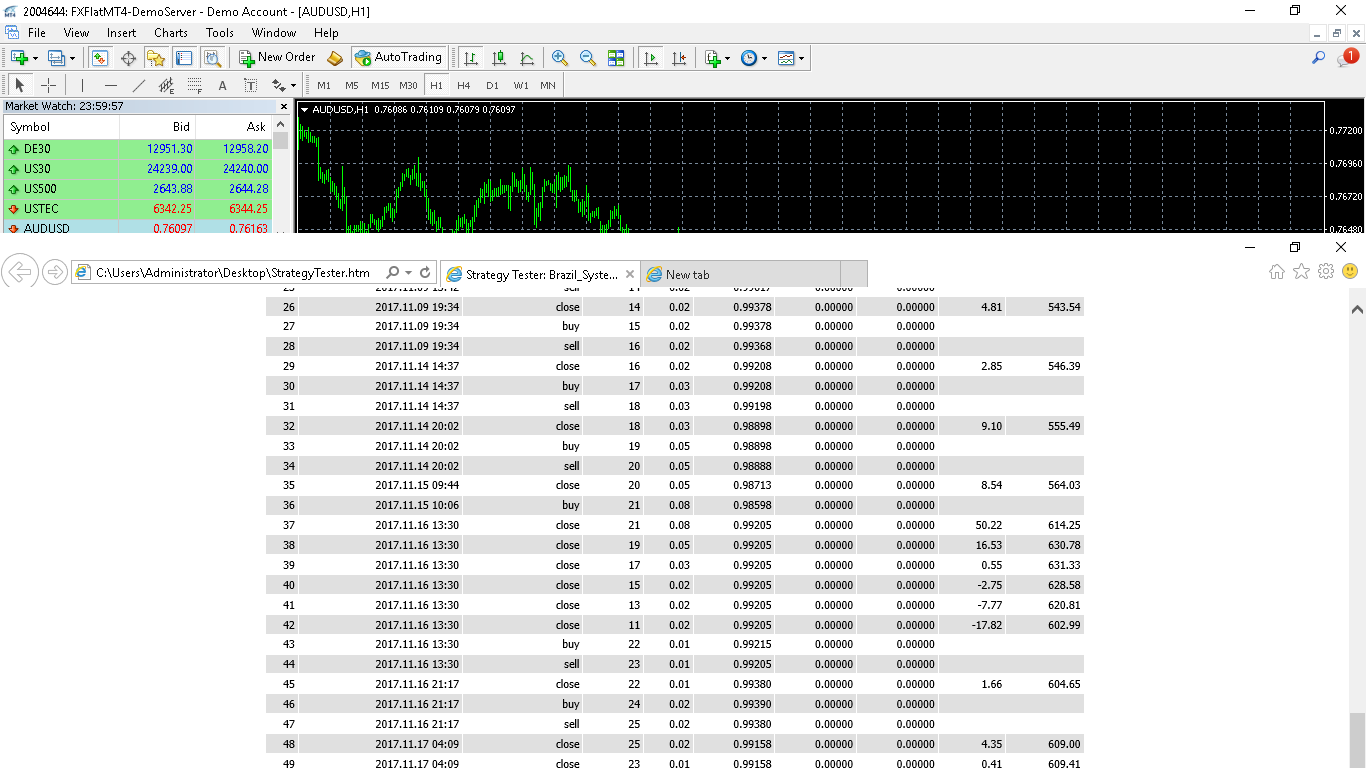This screenshot has height=768, width=1366.
Task: Select the MN monthly timeframe
Action: 548,85
